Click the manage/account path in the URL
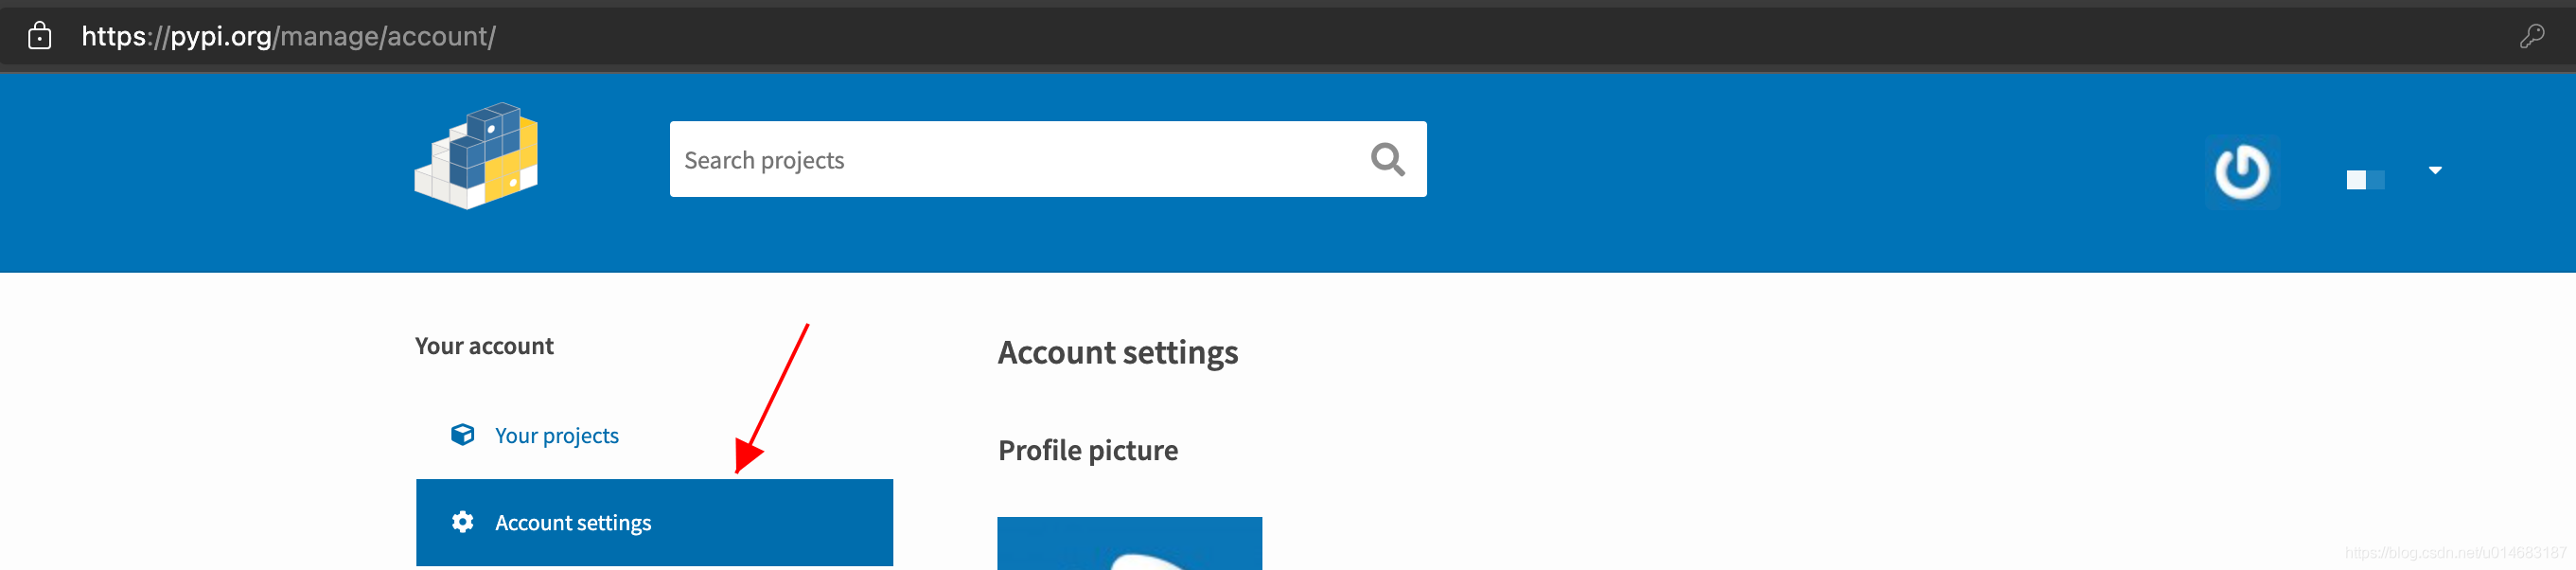 [x=385, y=36]
